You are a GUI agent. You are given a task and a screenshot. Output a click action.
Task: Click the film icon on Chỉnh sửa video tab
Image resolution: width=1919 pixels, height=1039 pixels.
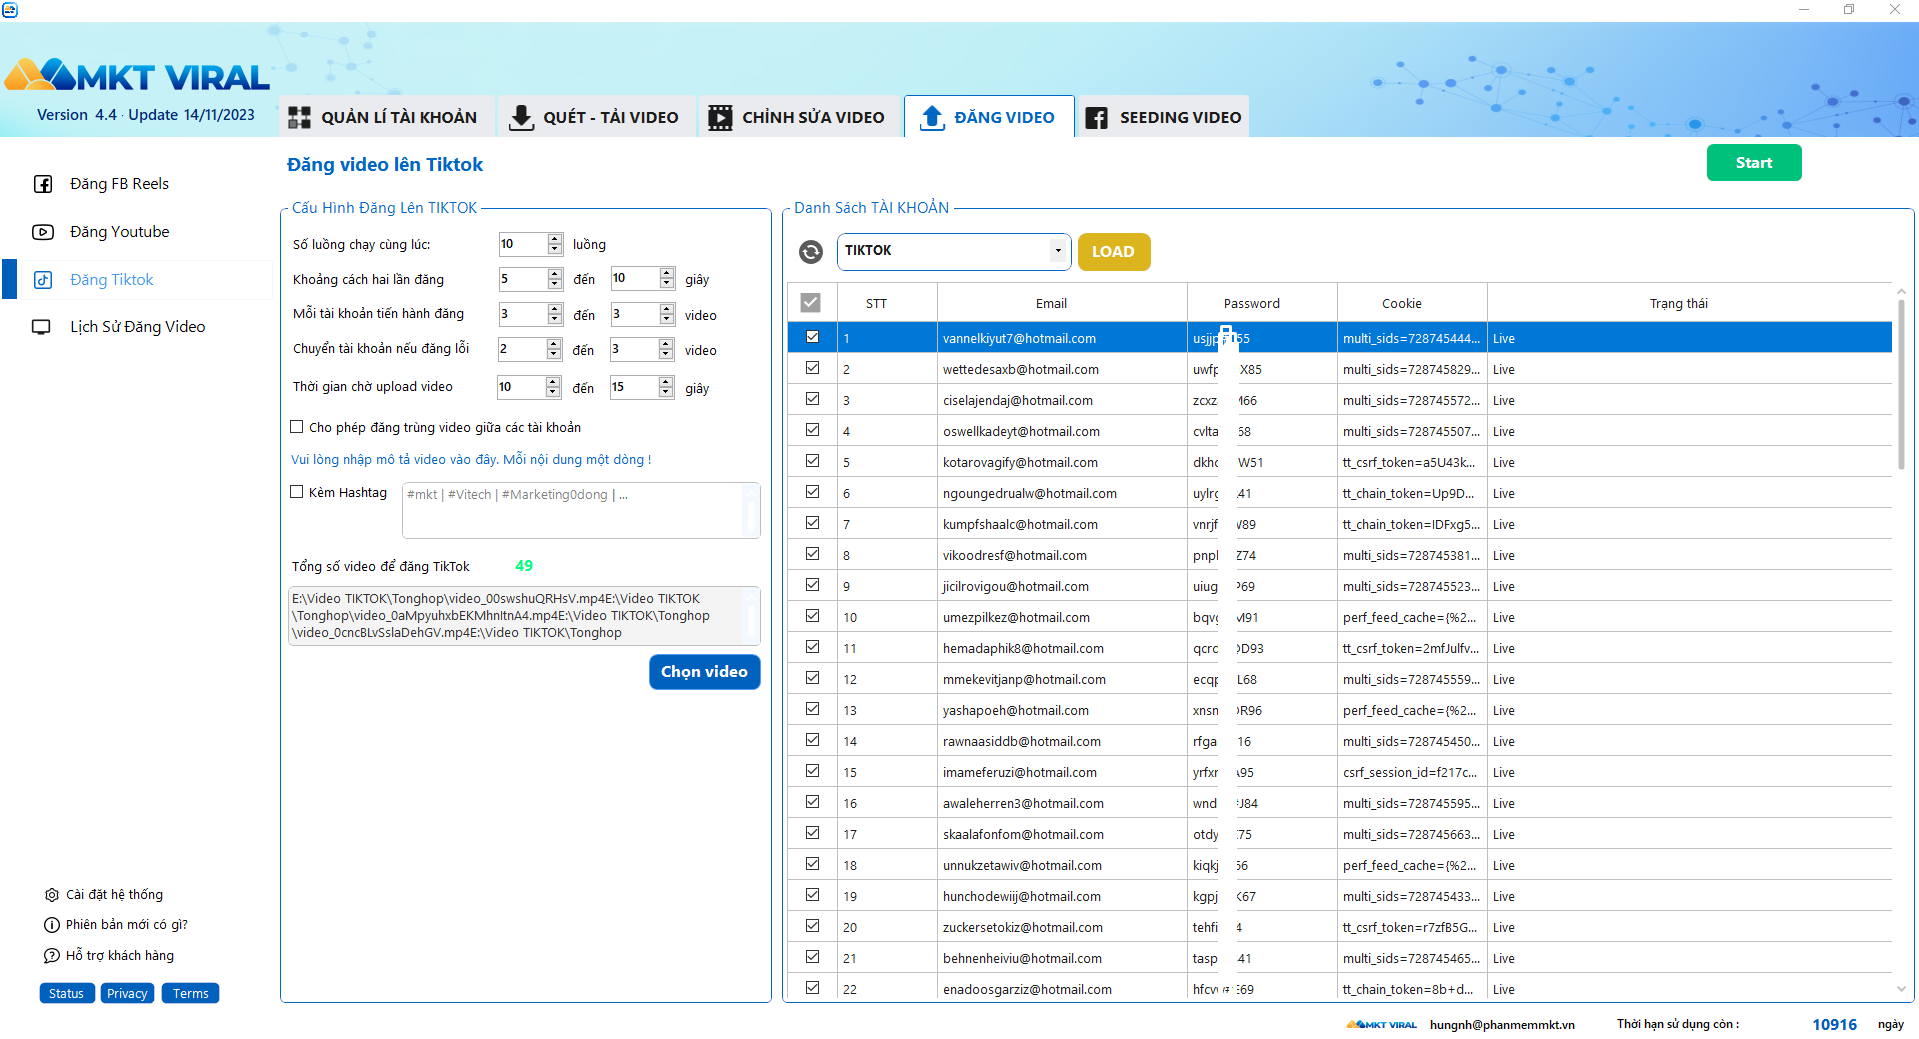[x=720, y=118]
